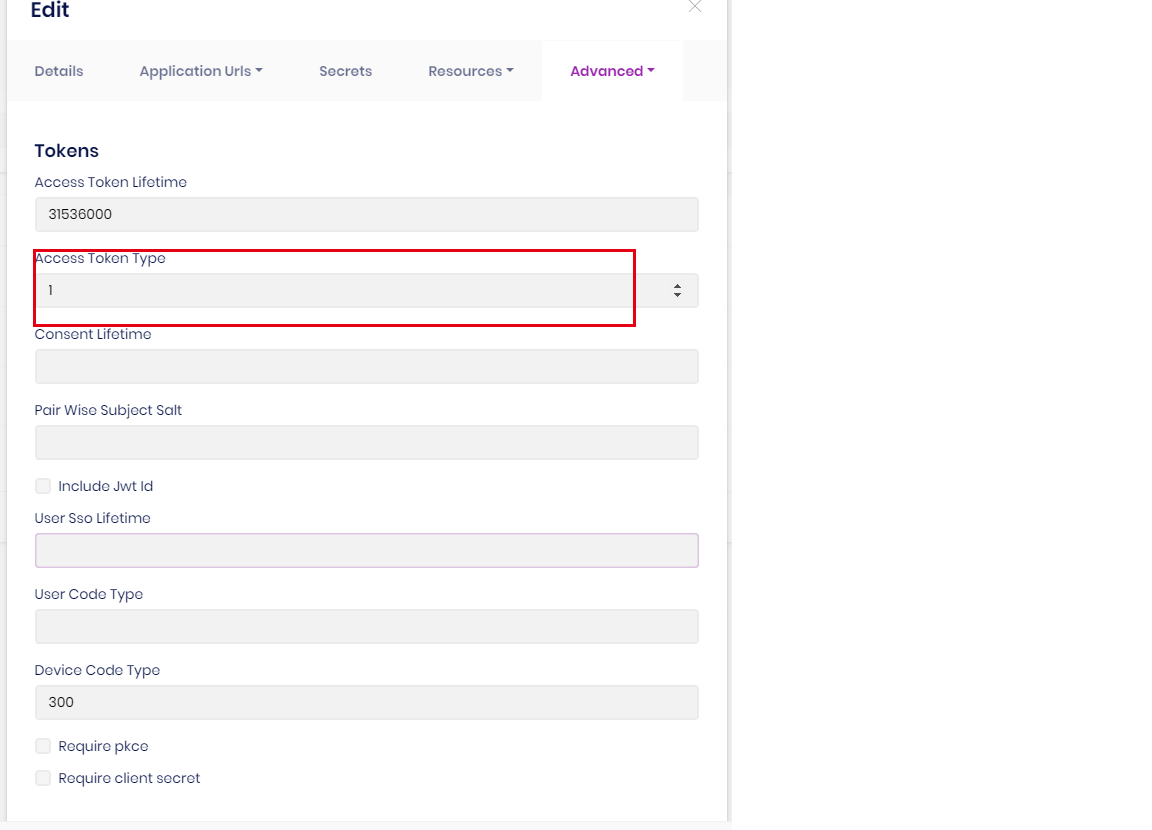Click the Access Token Lifetime label text
Viewport: 1152px width, 830px height.
[110, 183]
